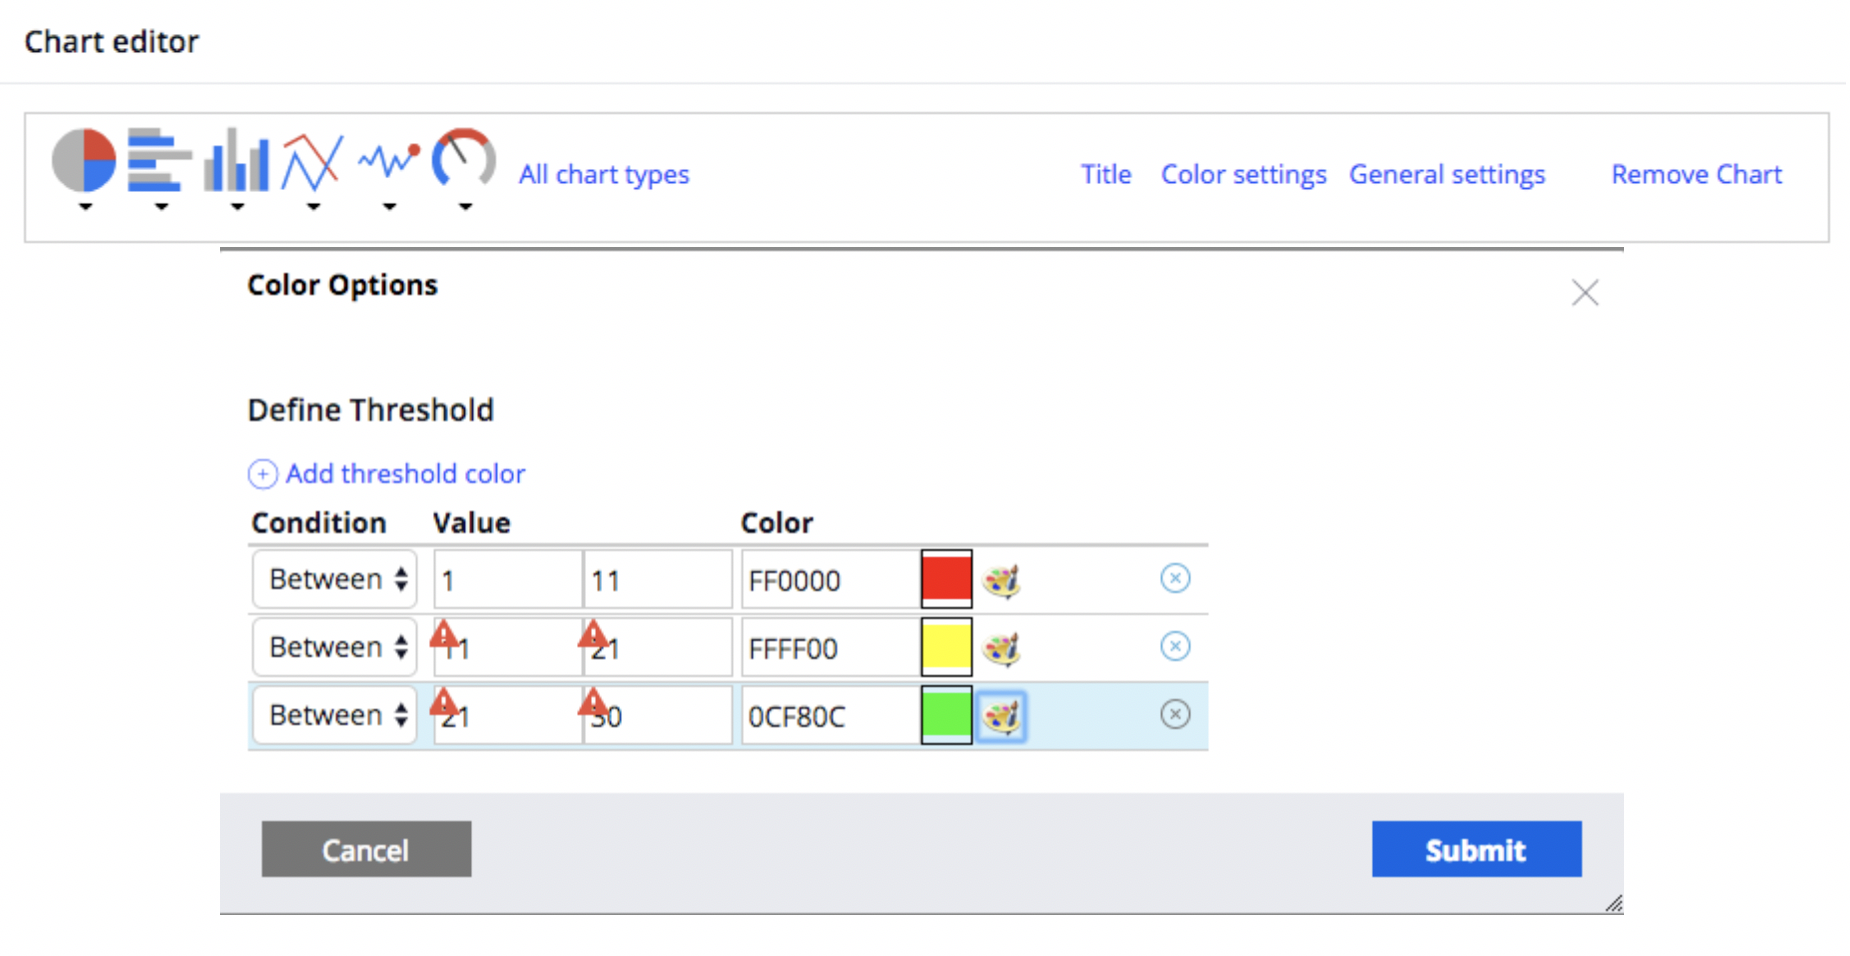
Task: Click the dialog resize handle corner
Action: [x=1614, y=904]
